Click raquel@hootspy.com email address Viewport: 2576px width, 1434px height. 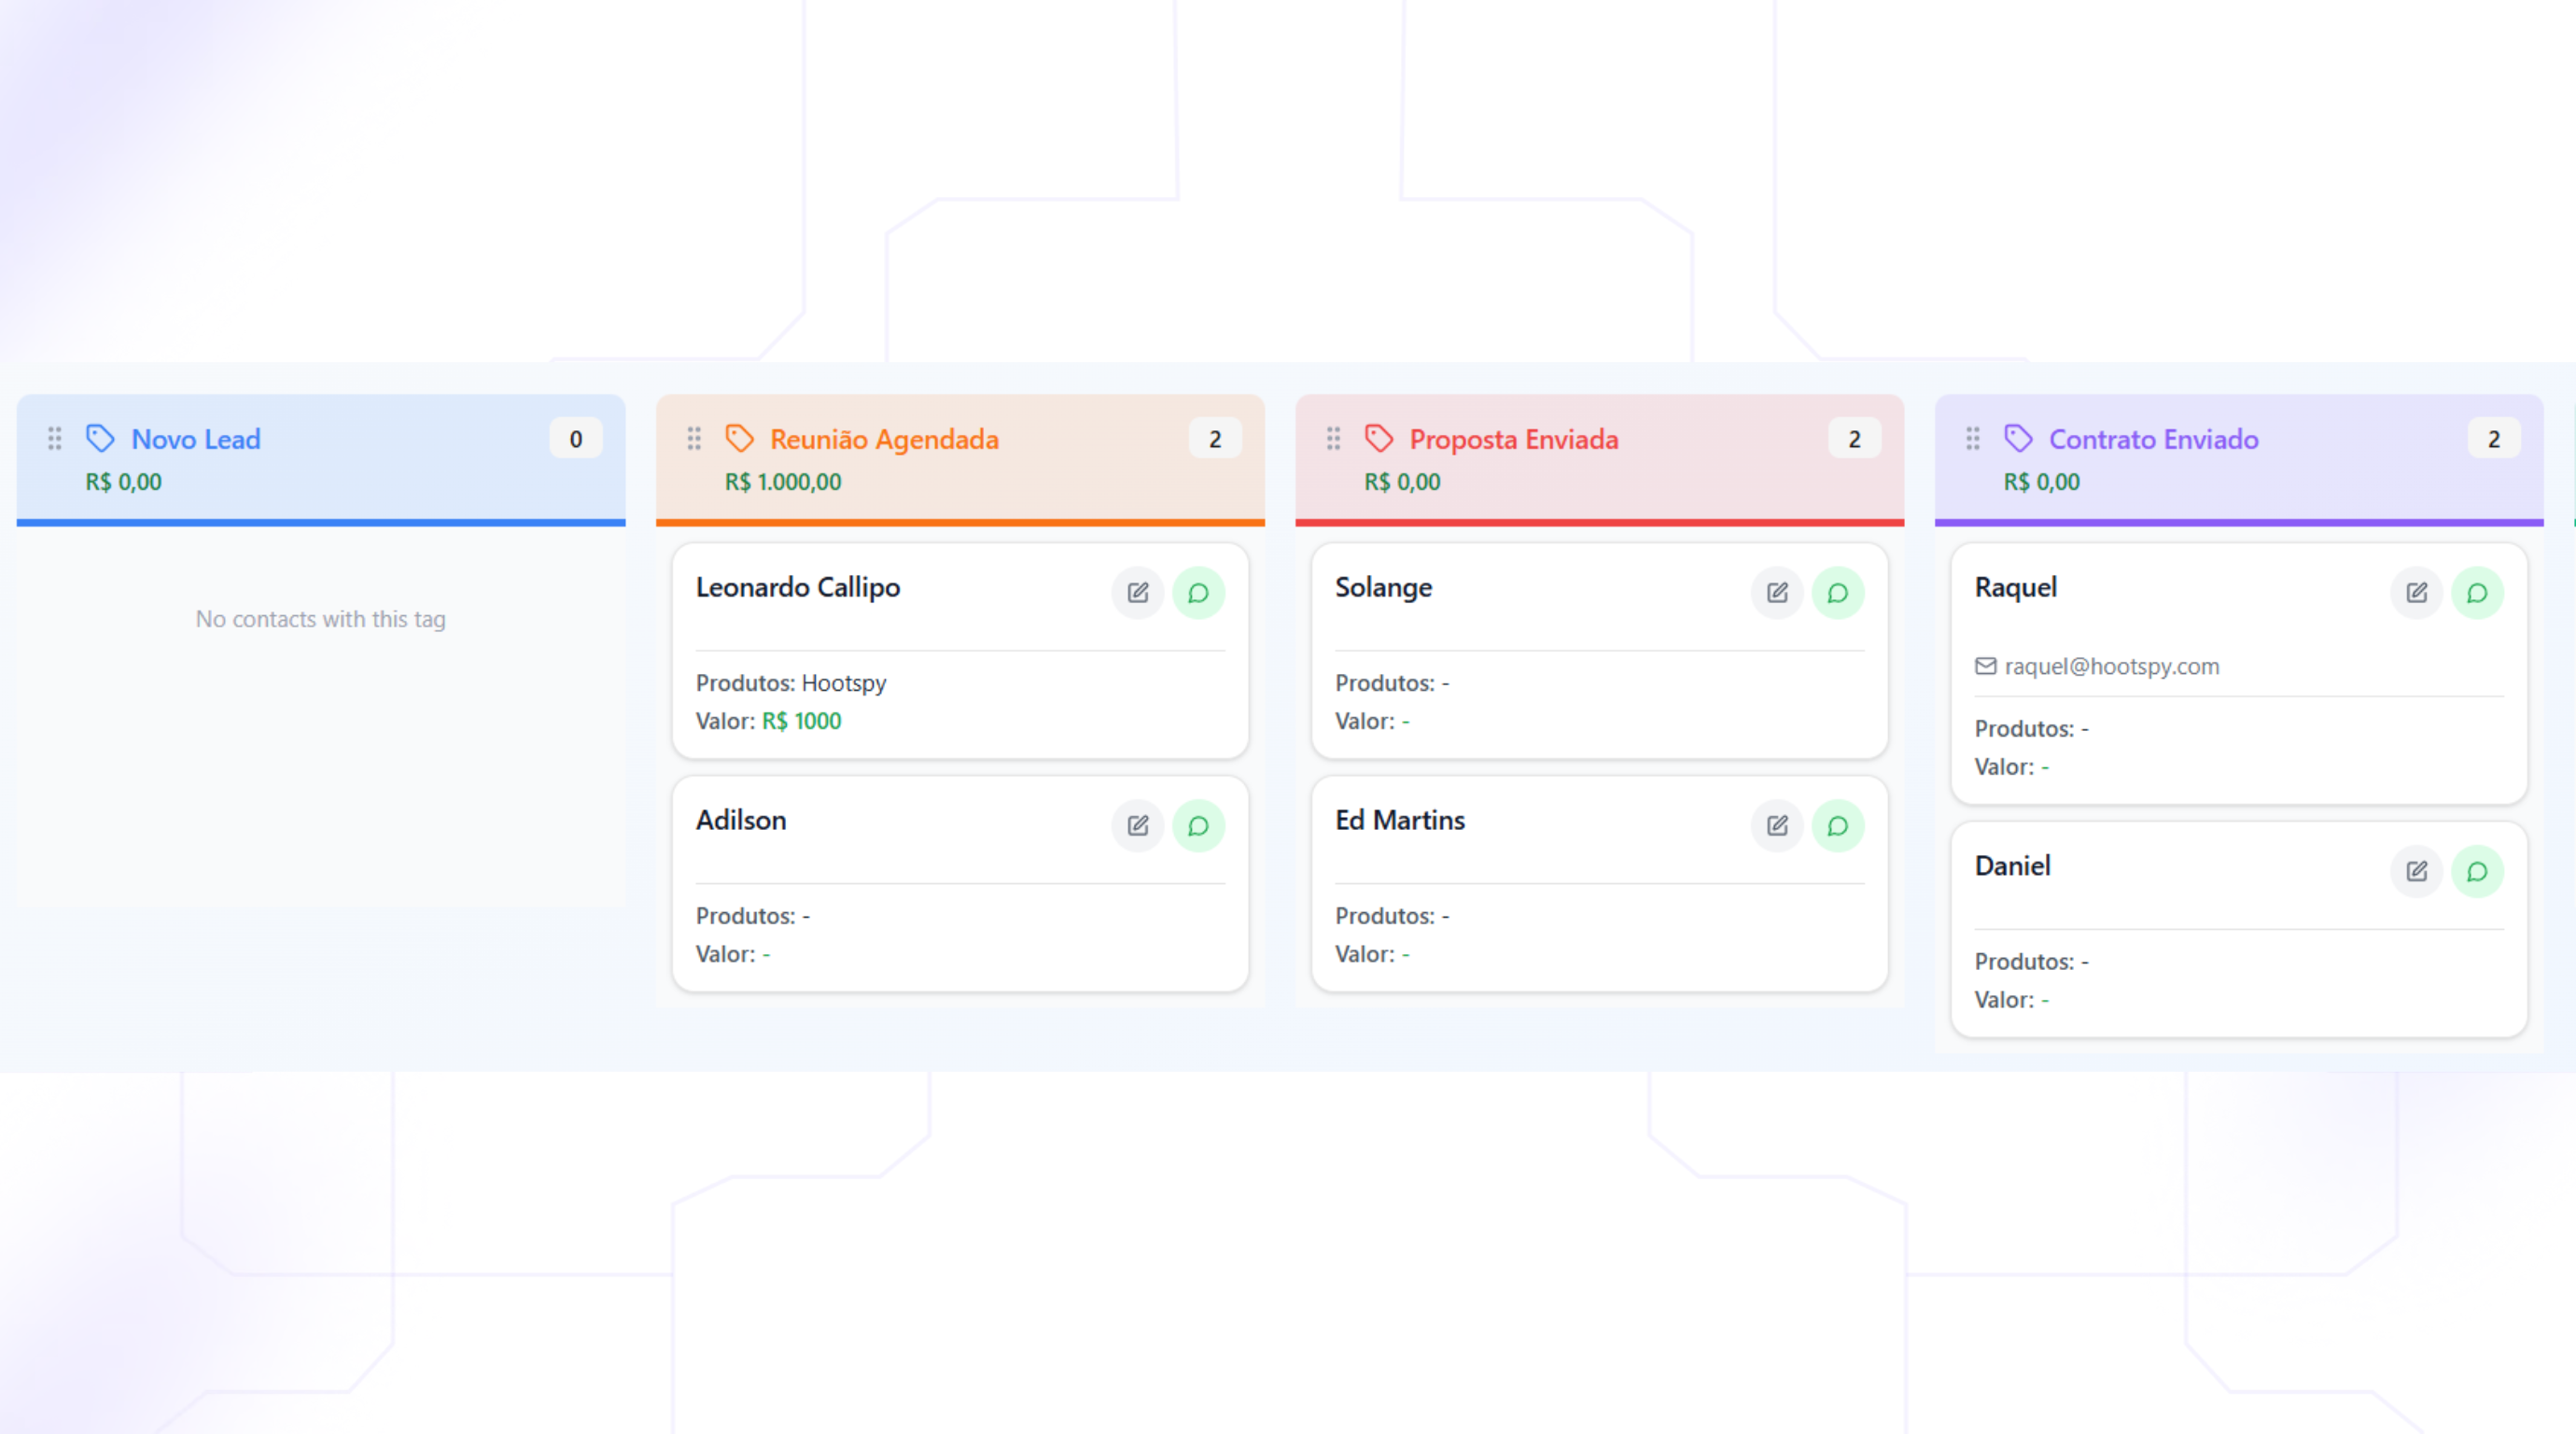tap(2111, 667)
